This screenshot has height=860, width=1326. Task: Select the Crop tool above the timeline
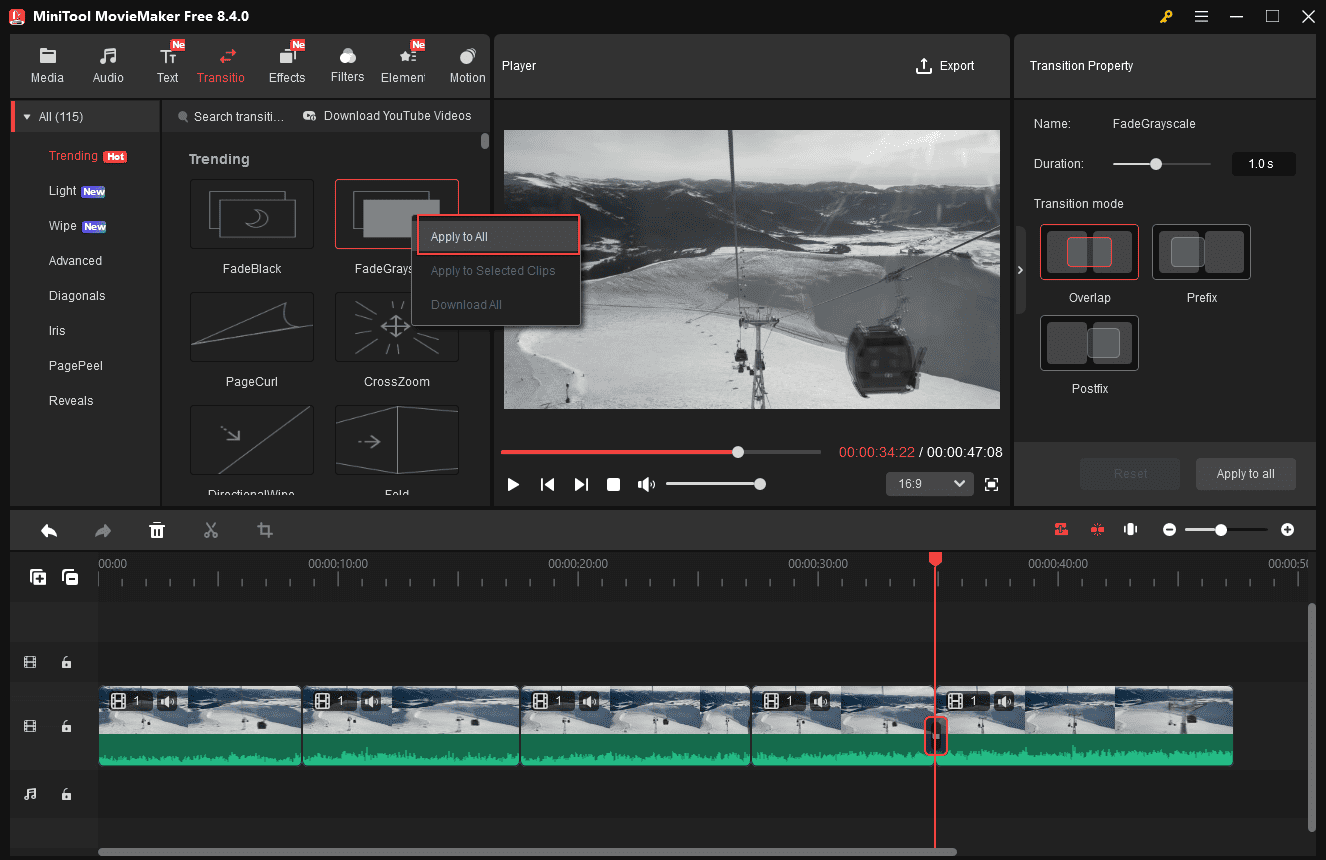pos(264,530)
